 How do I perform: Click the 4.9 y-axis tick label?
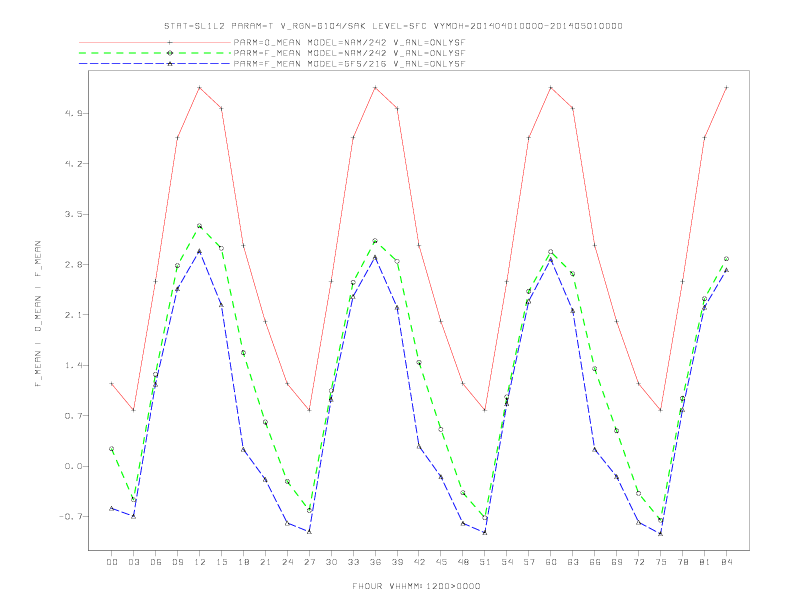(73, 113)
